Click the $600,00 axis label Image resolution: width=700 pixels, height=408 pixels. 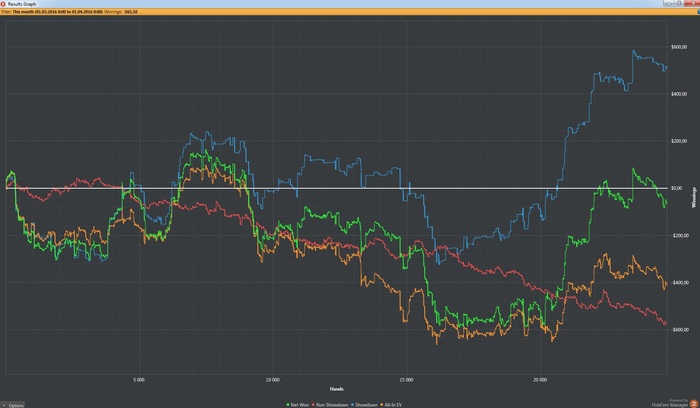click(679, 47)
